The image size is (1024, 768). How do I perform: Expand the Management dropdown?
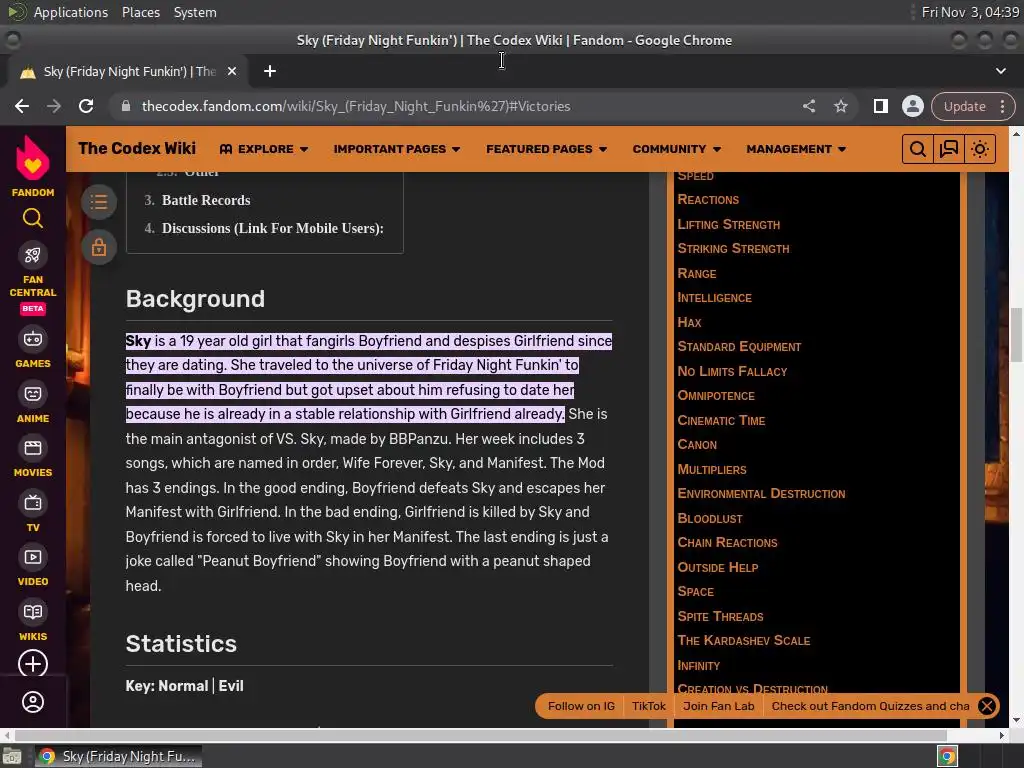[795, 149]
